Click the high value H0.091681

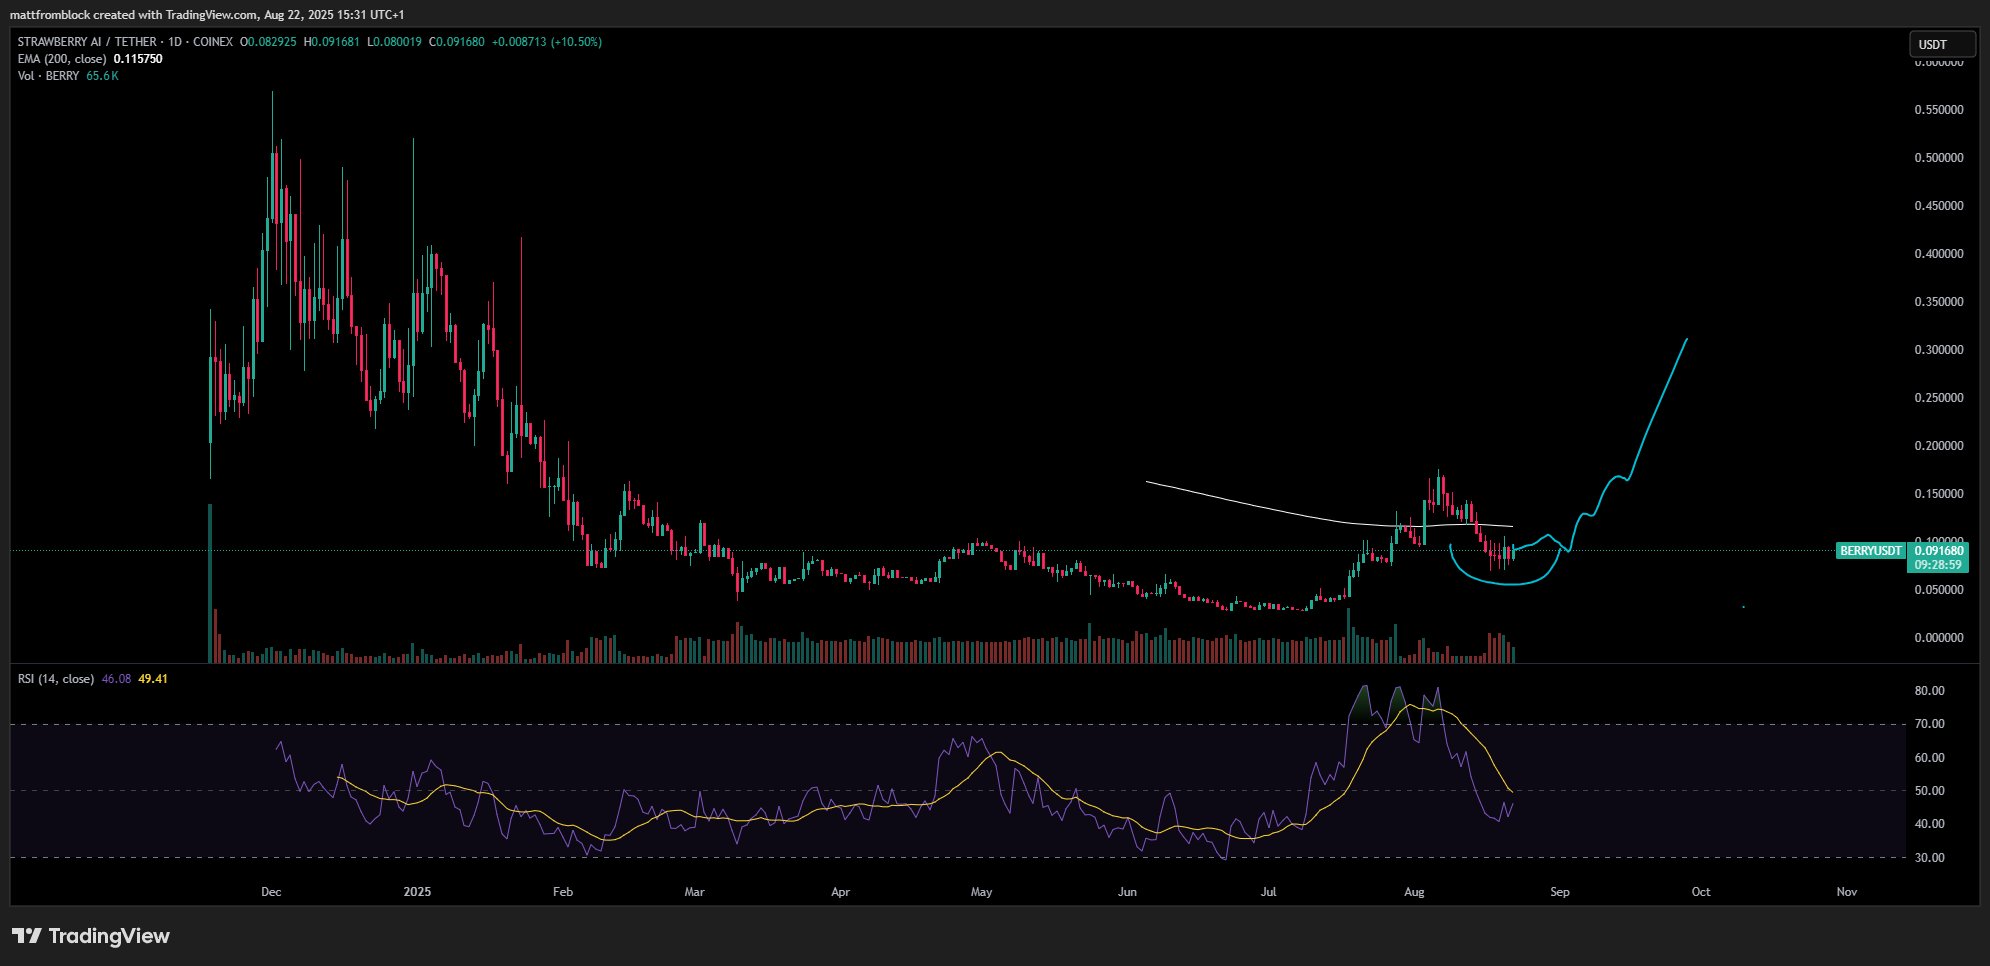[332, 42]
